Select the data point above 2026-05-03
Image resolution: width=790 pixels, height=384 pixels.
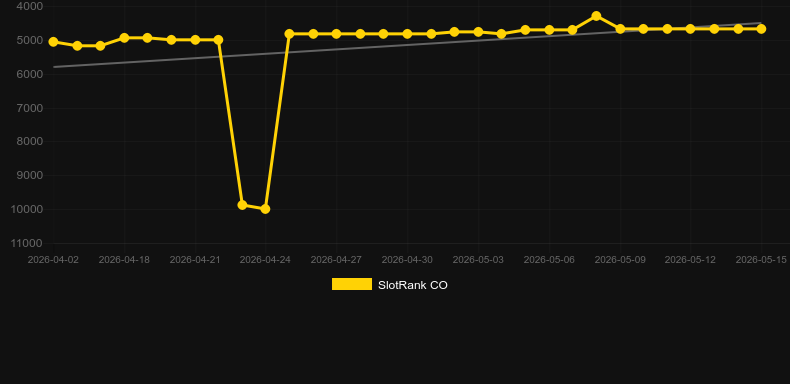478,32
